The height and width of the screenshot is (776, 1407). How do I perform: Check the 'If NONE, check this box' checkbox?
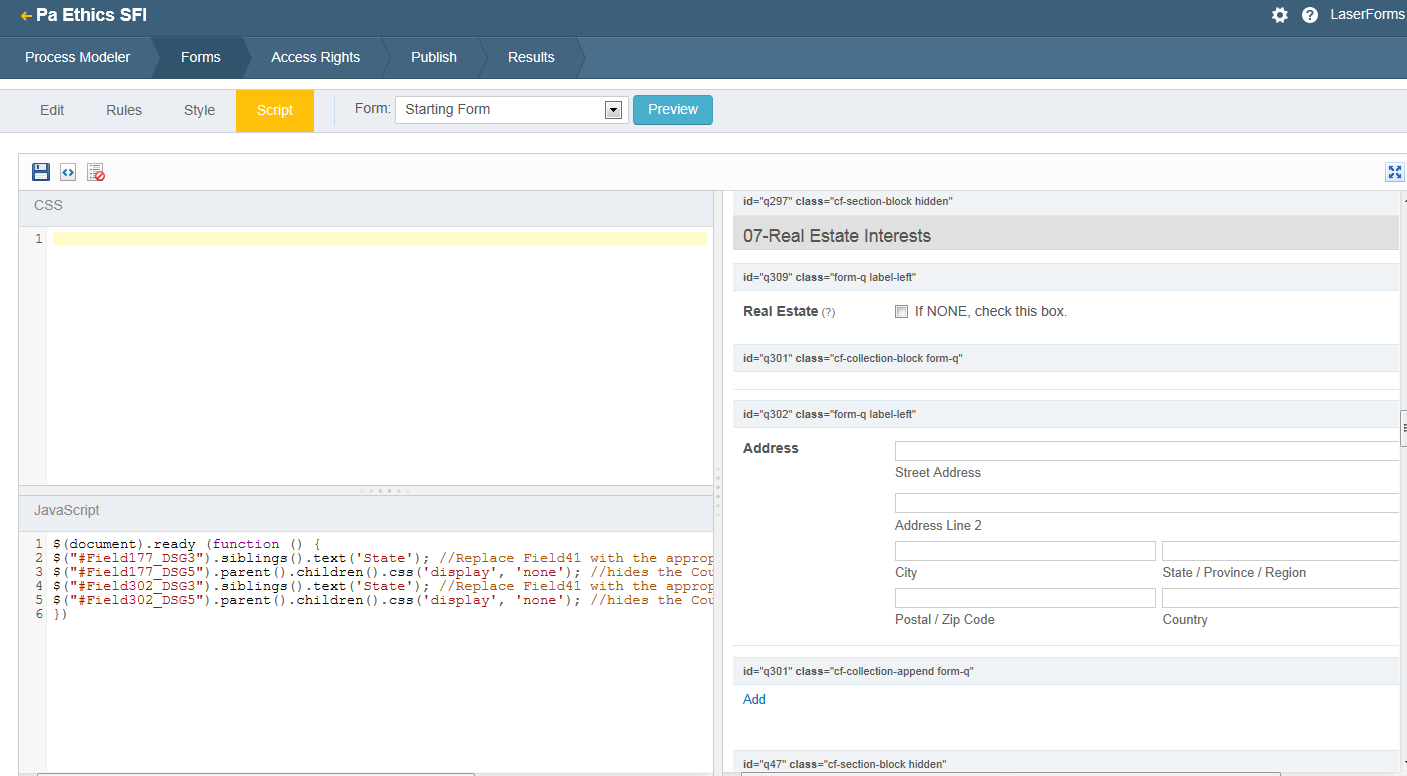pos(902,311)
